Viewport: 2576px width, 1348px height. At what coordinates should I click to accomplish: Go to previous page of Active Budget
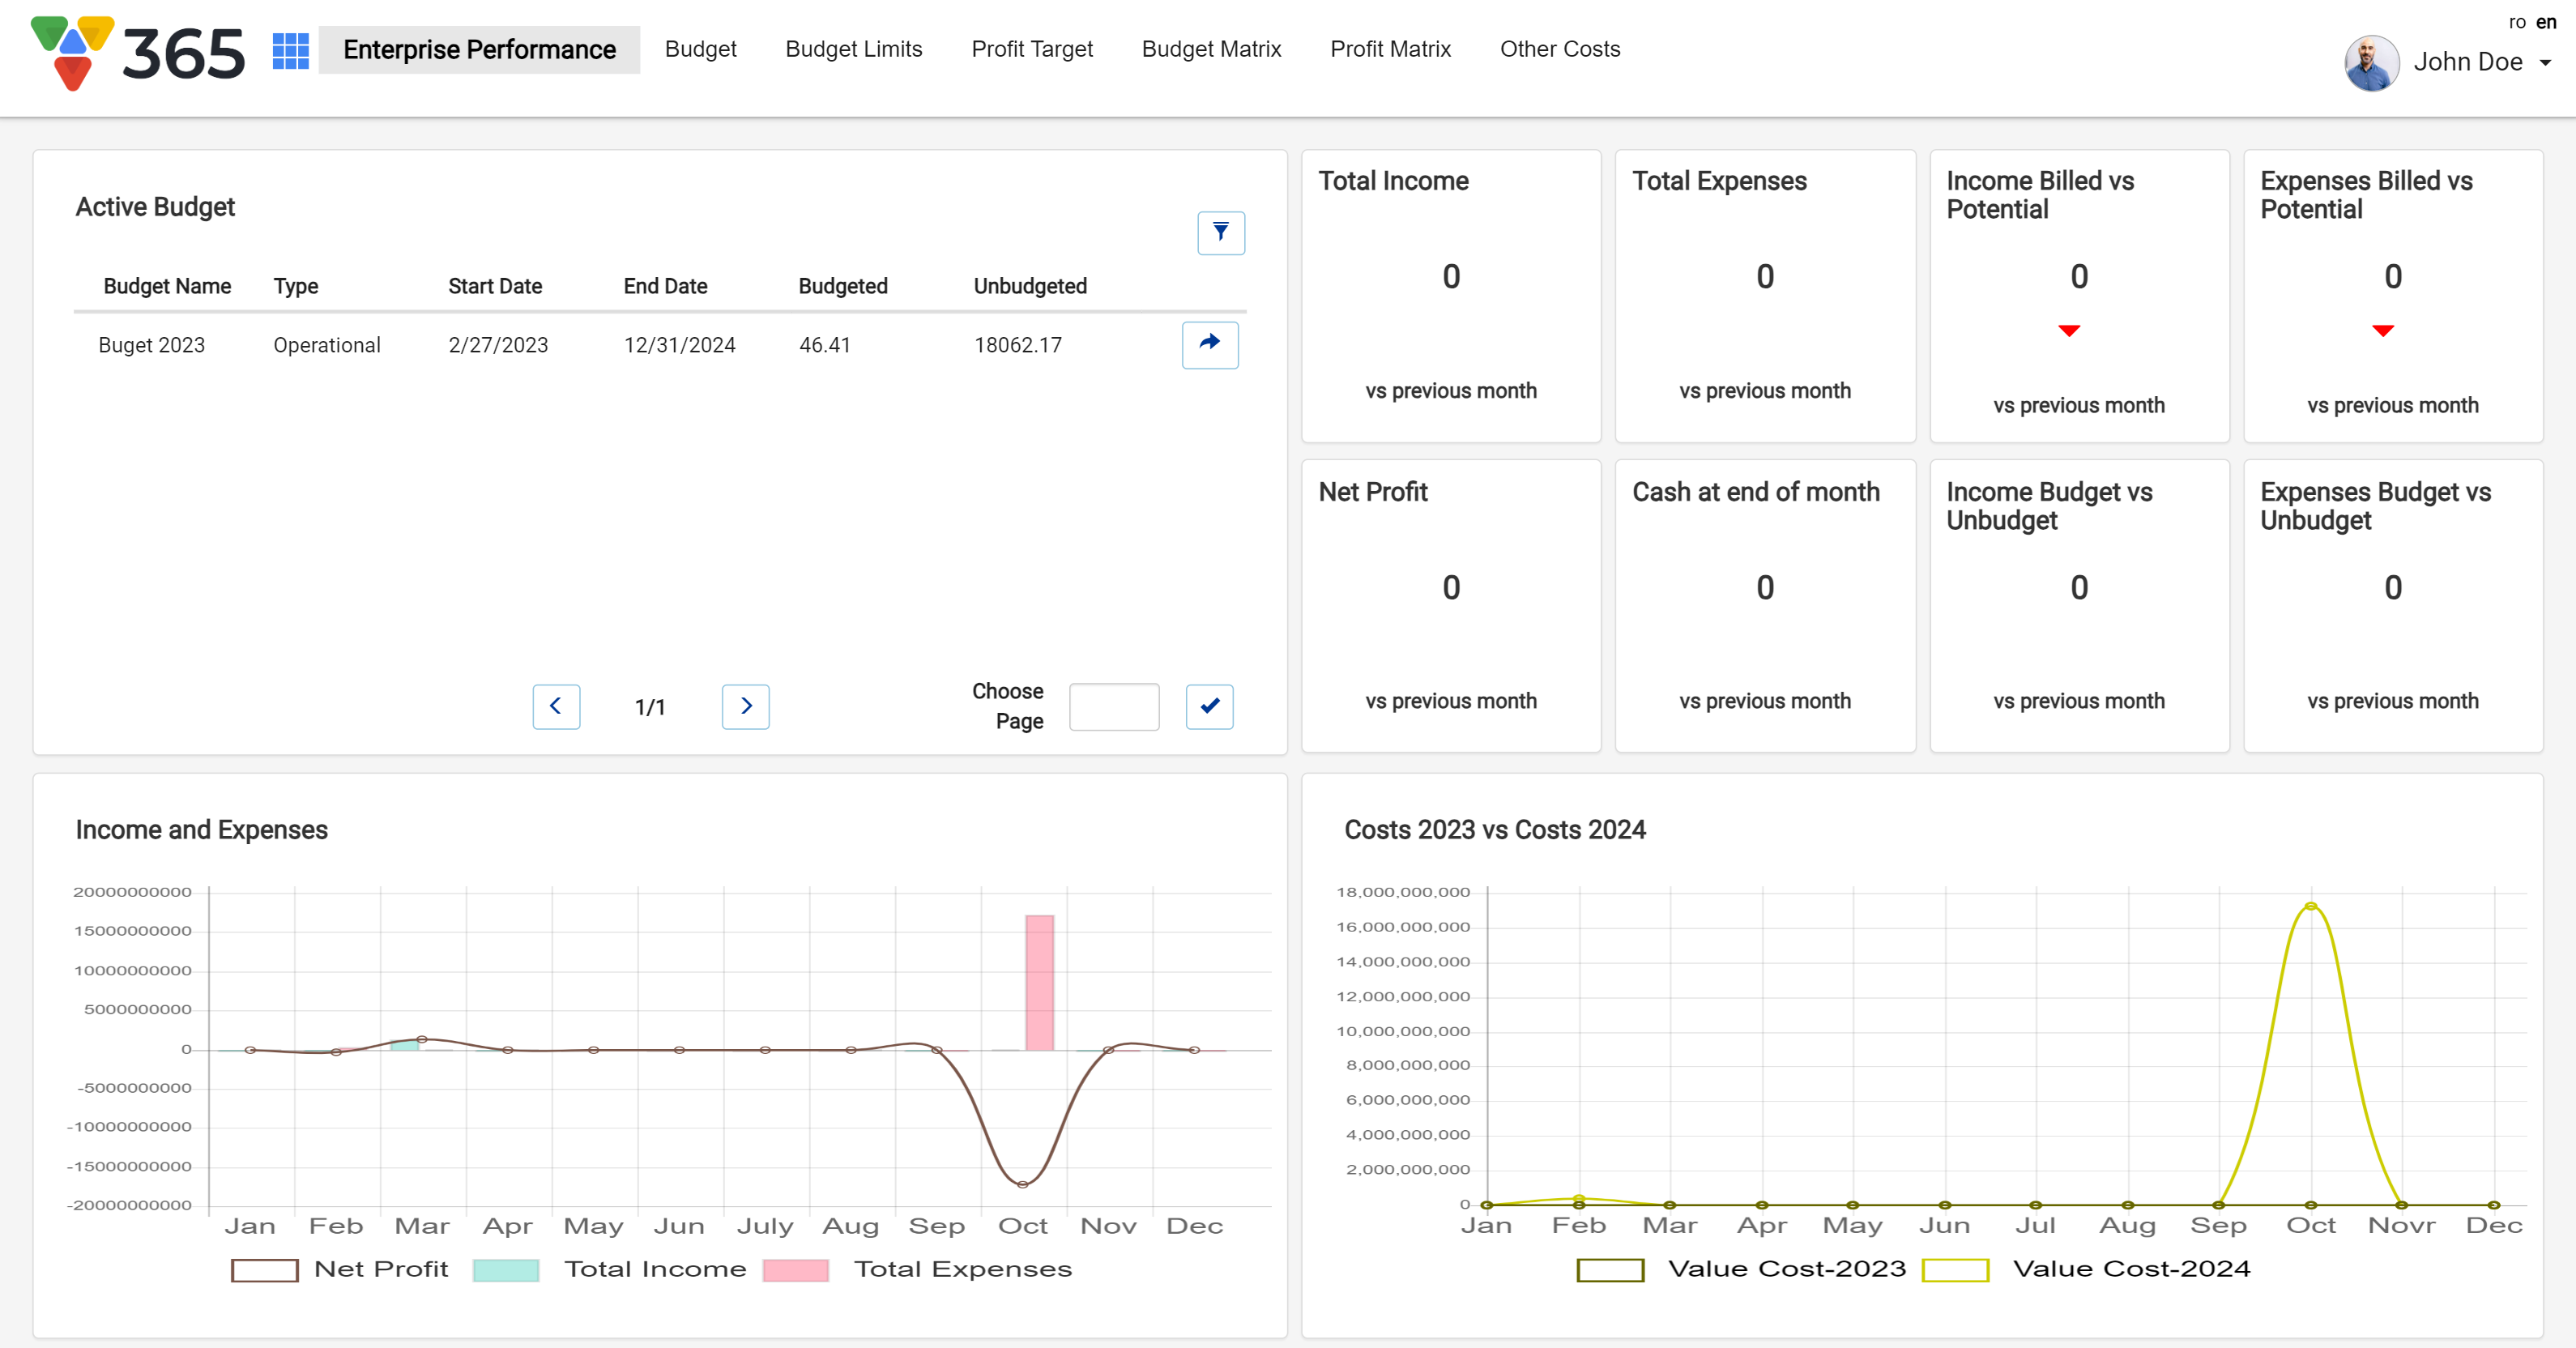coord(556,706)
